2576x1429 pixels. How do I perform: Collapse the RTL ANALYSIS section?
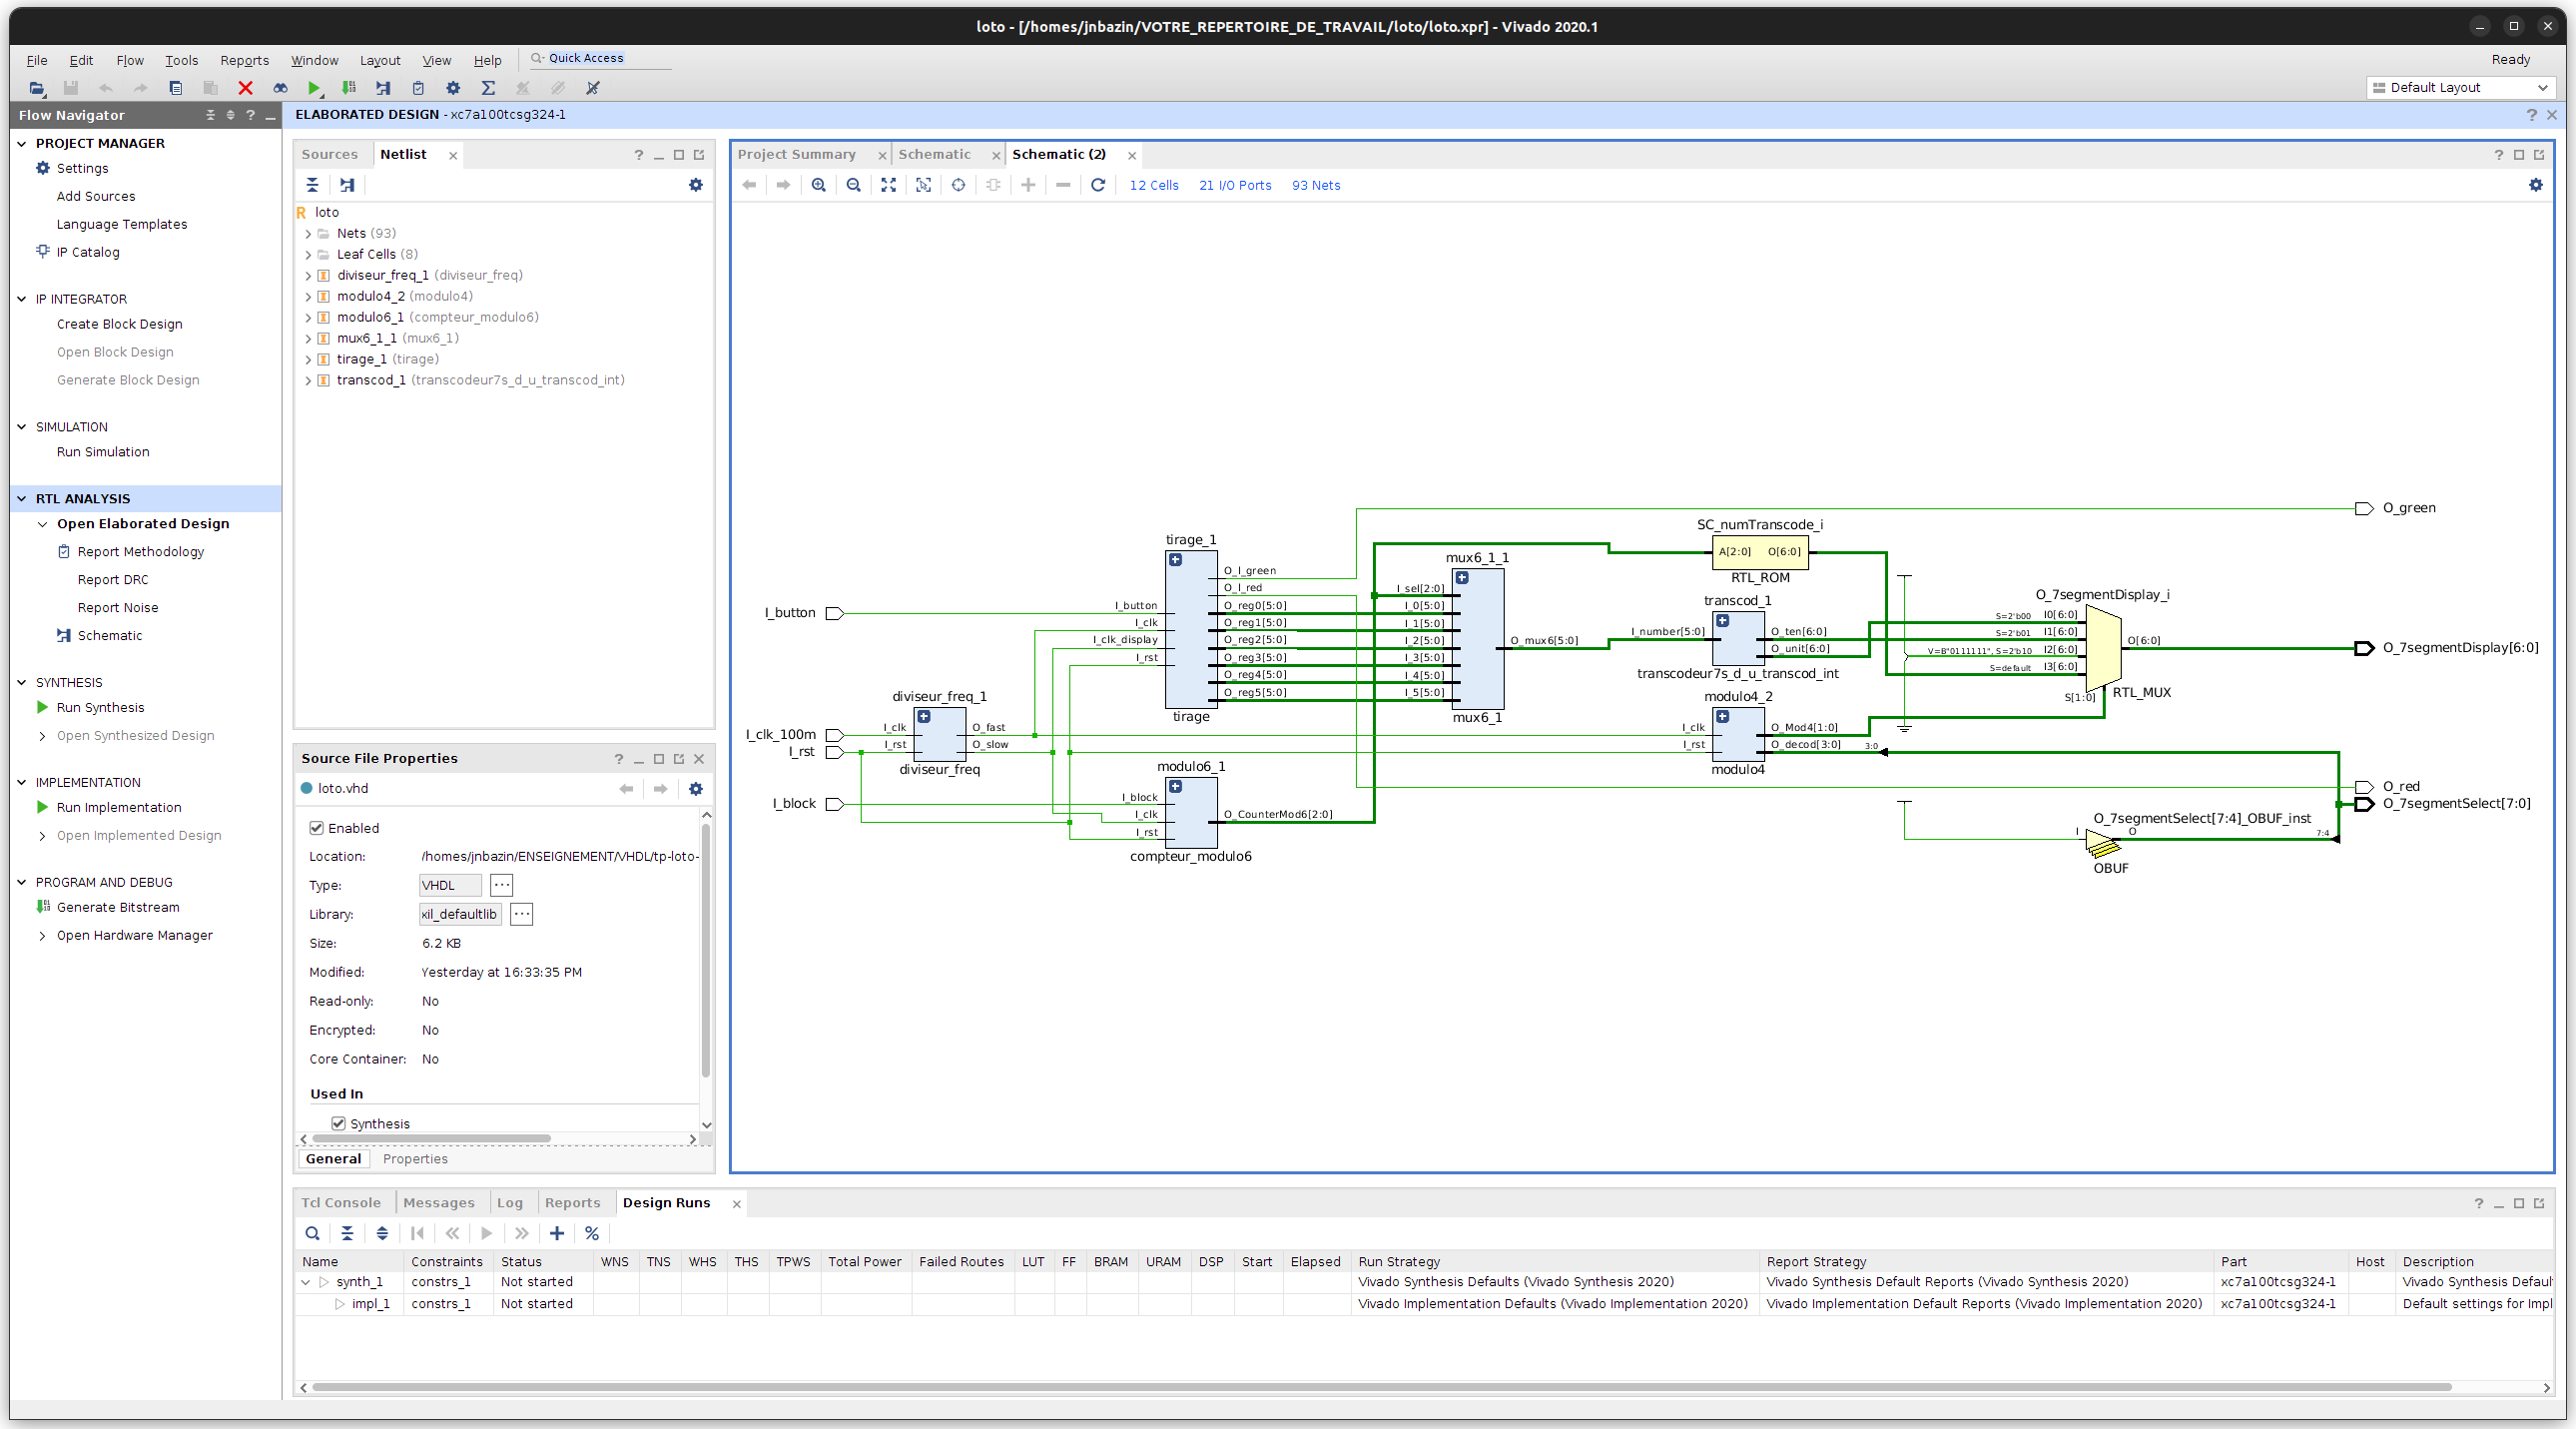(22, 499)
